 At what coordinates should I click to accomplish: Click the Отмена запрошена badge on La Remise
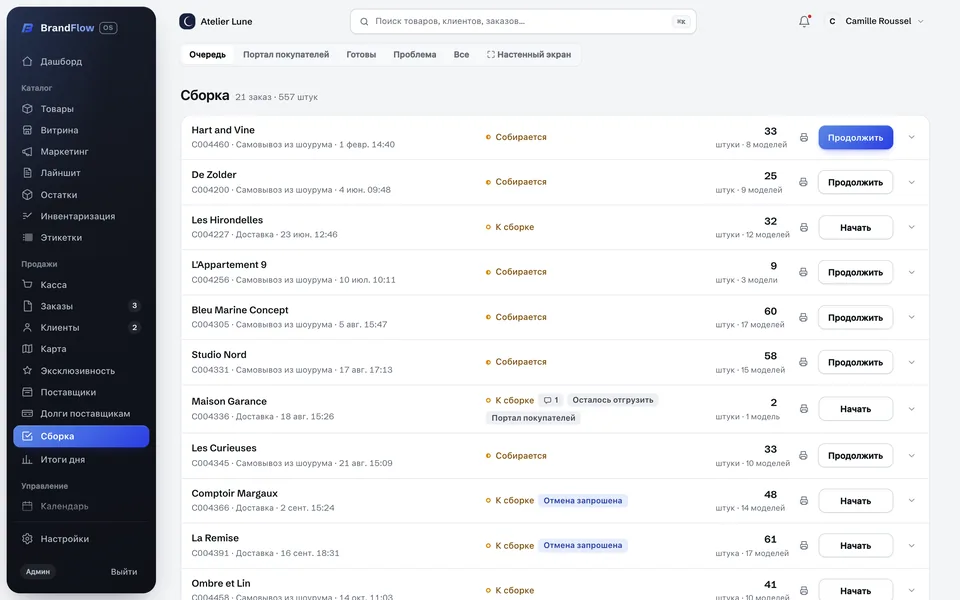pyautogui.click(x=583, y=545)
